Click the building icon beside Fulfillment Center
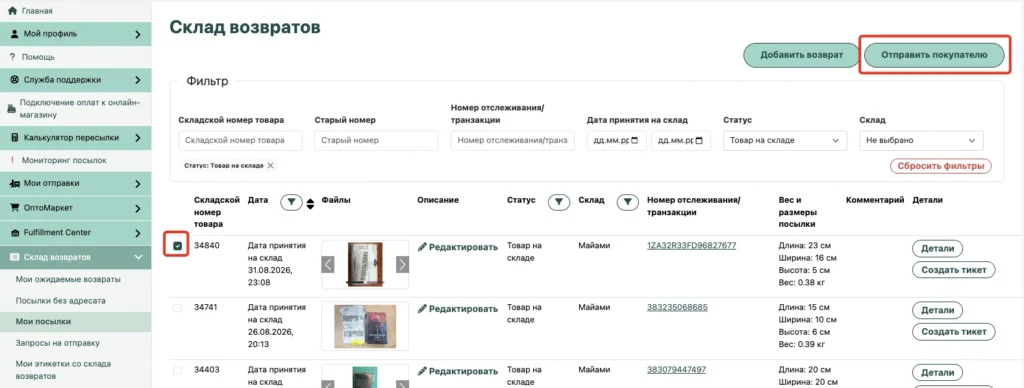 tap(14, 233)
